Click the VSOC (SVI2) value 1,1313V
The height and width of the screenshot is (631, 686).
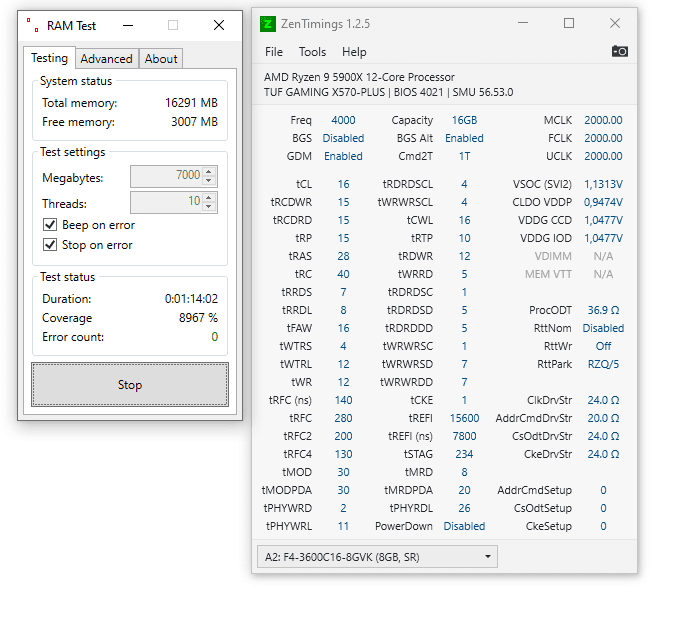point(603,184)
